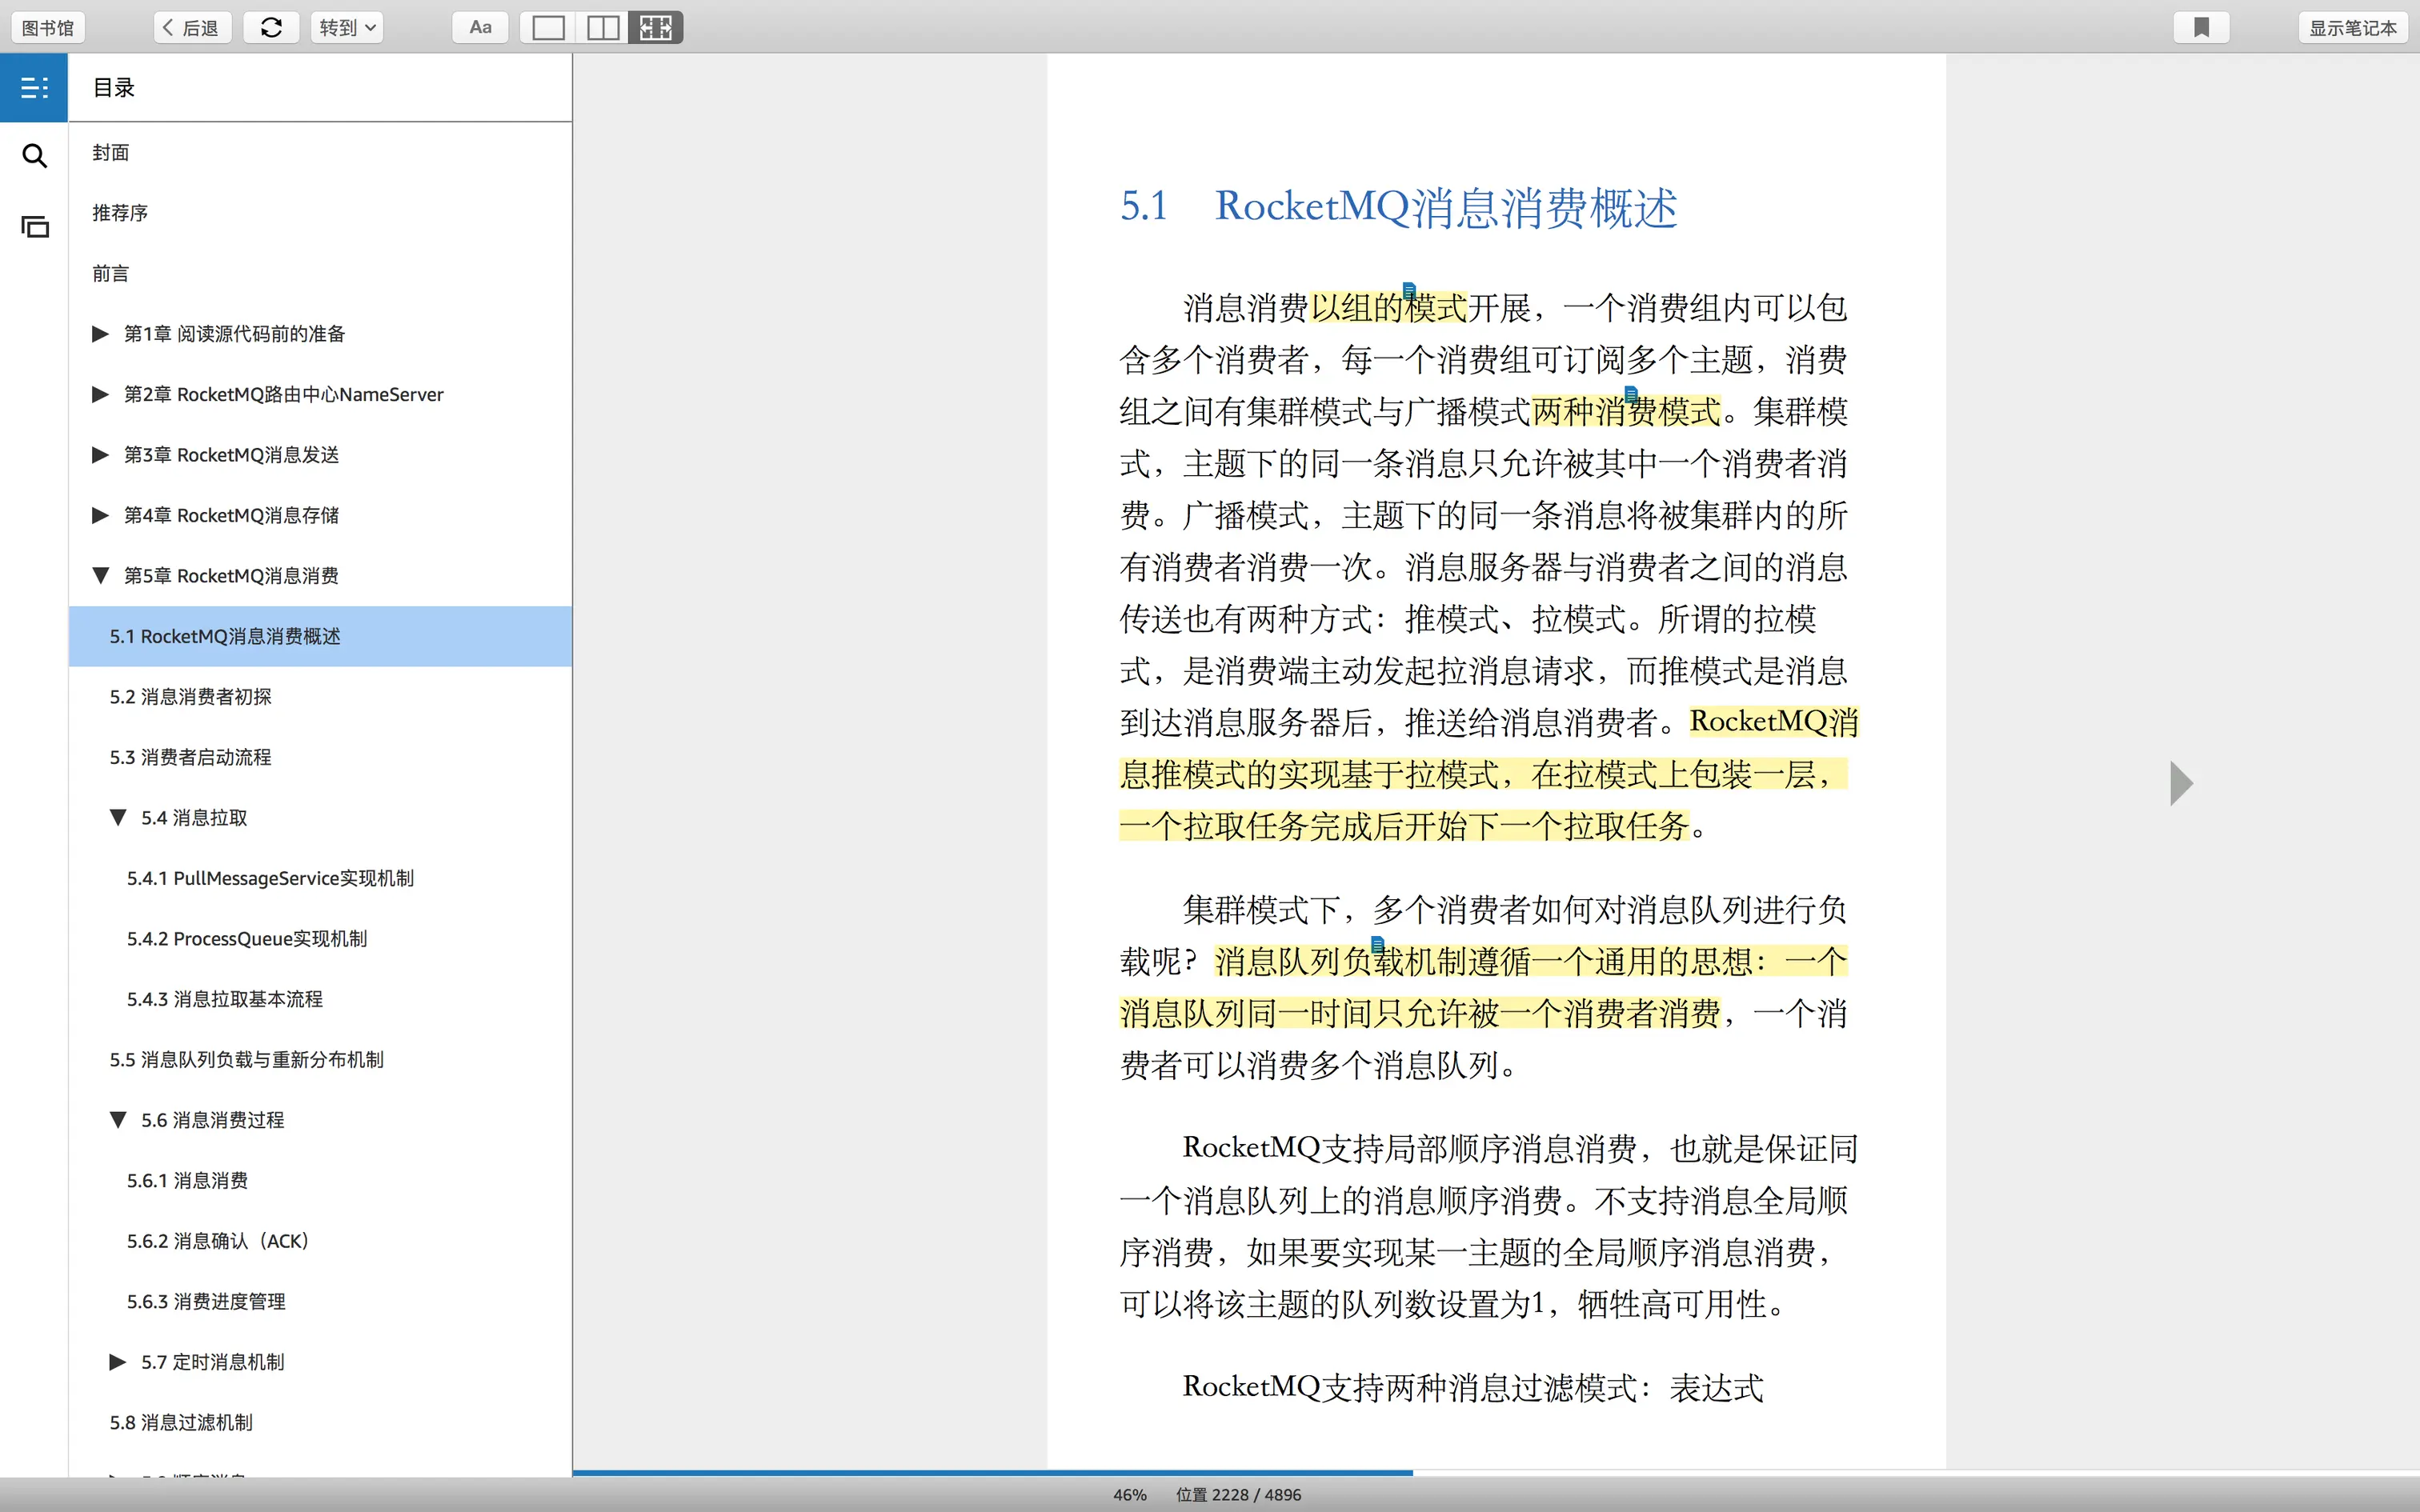This screenshot has width=2420, height=1512.
Task: Open the table of contents sidebar icon
Action: tap(34, 88)
